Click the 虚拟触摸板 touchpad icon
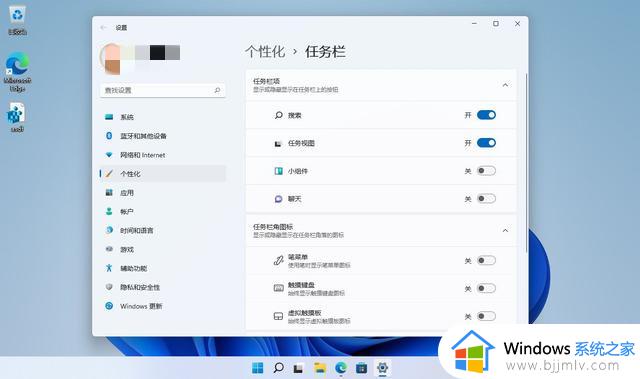This screenshot has width=640, height=379. [278, 316]
